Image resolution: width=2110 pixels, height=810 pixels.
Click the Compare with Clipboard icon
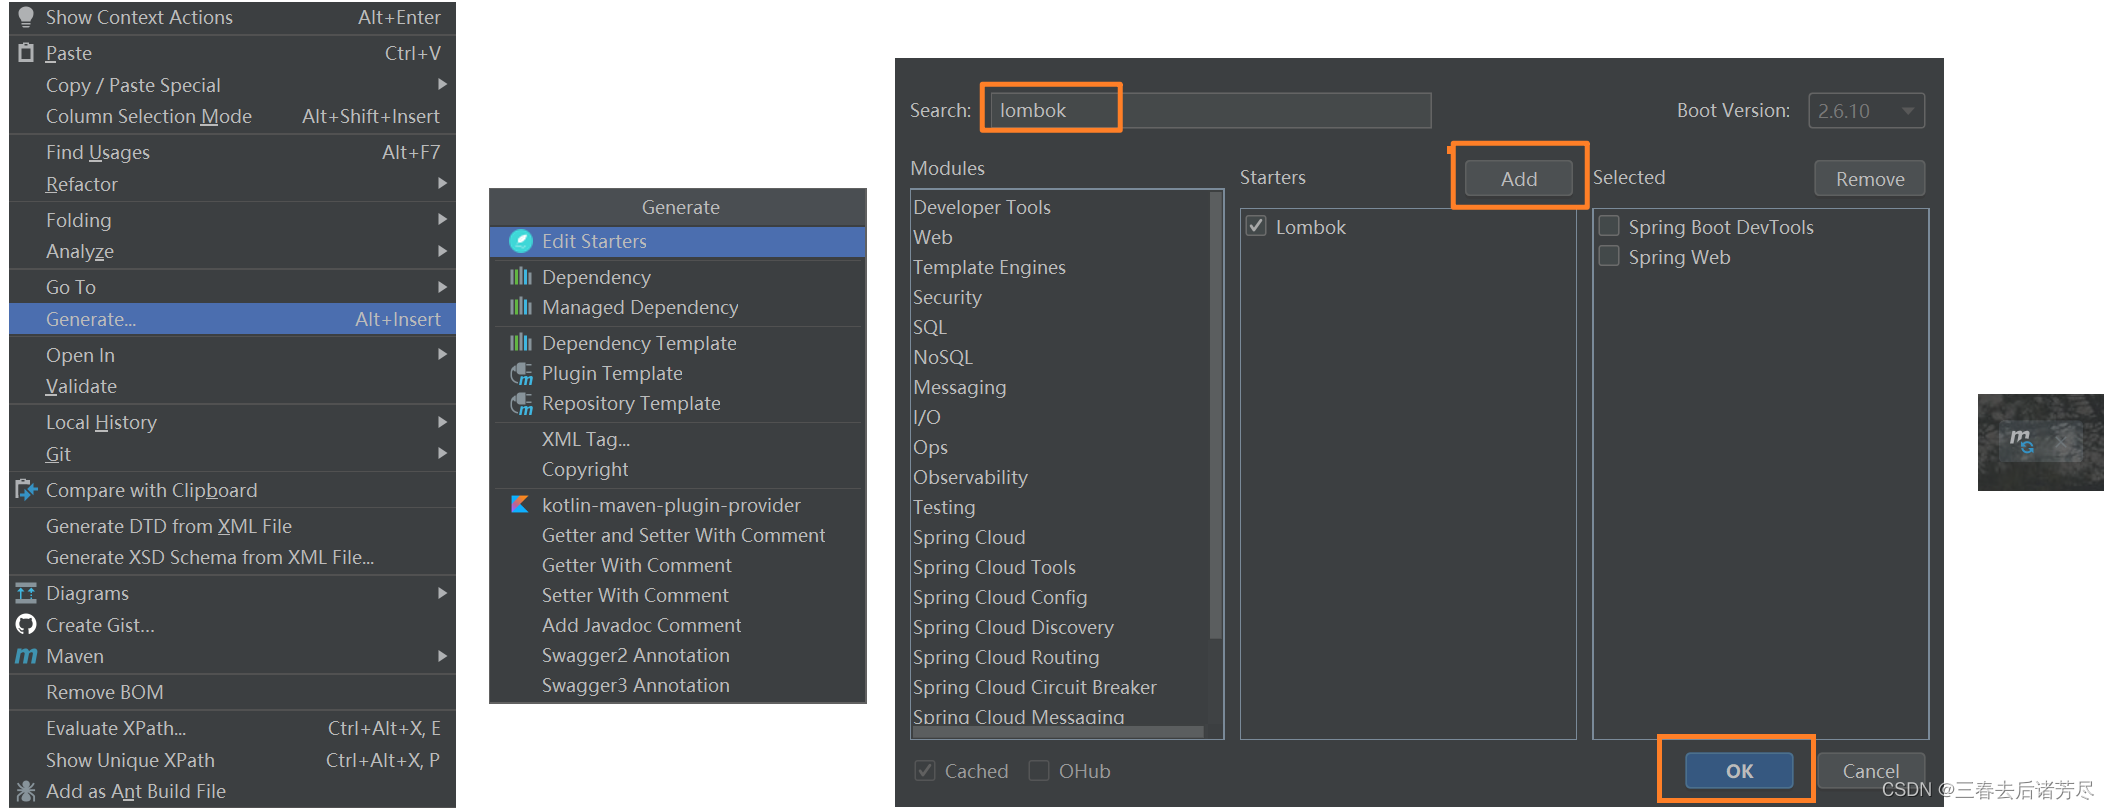coord(26,490)
